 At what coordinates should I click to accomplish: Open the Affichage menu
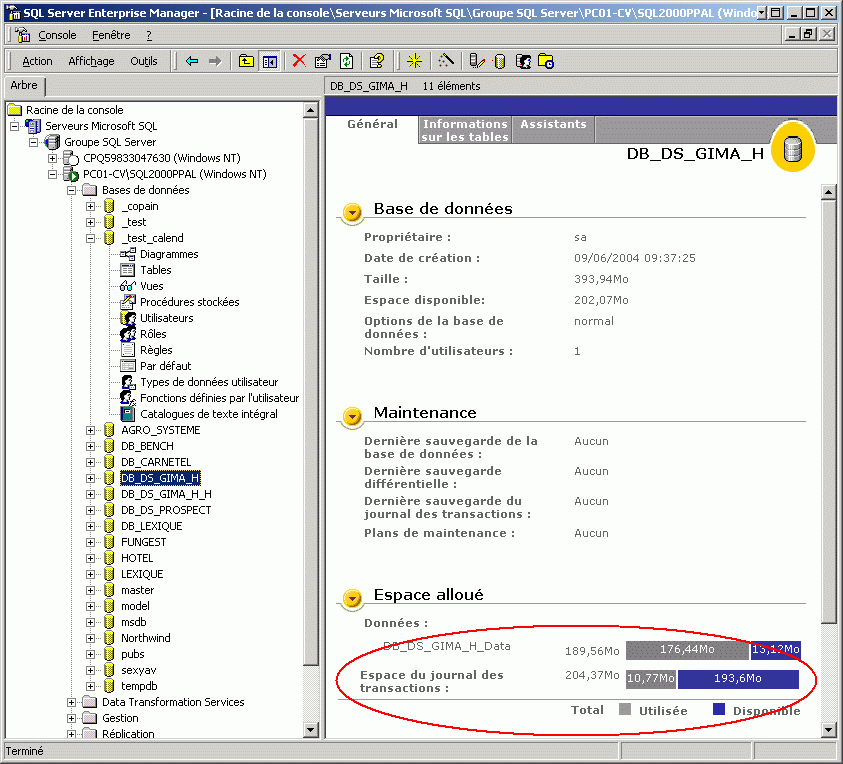coord(91,61)
